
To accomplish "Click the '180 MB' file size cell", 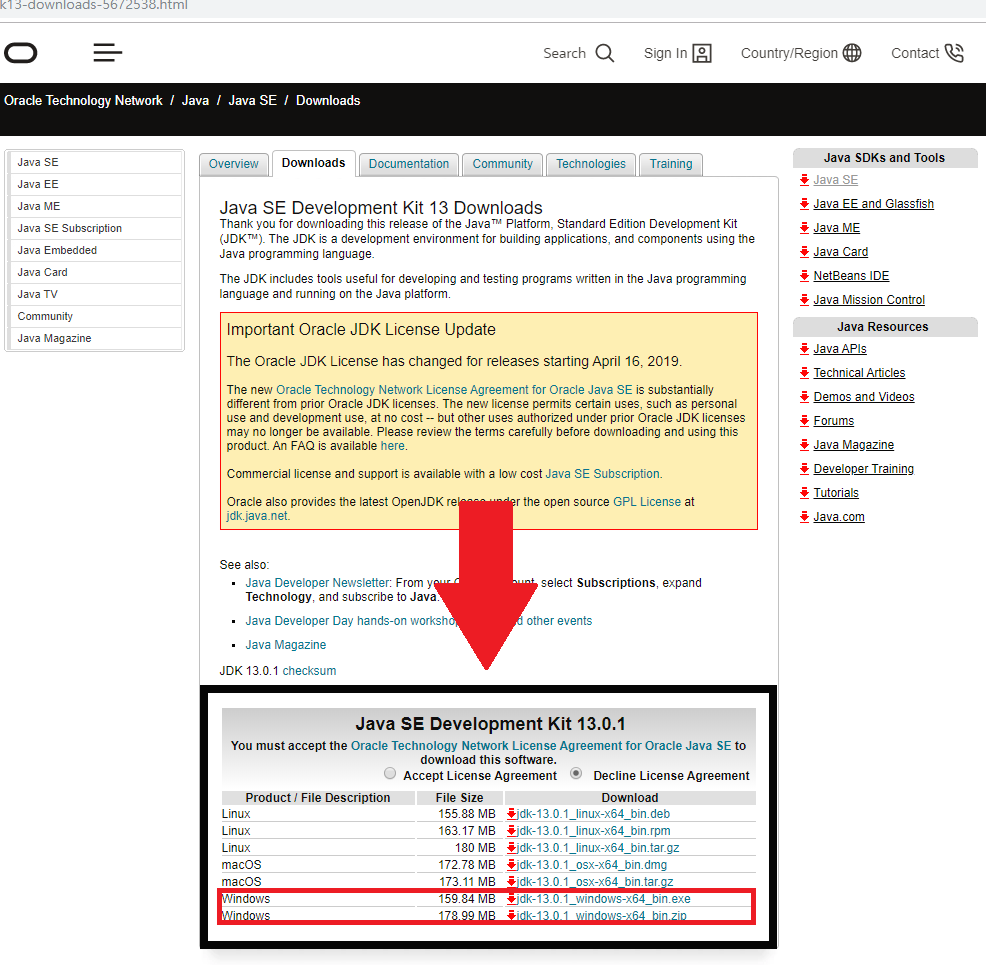I will (460, 848).
